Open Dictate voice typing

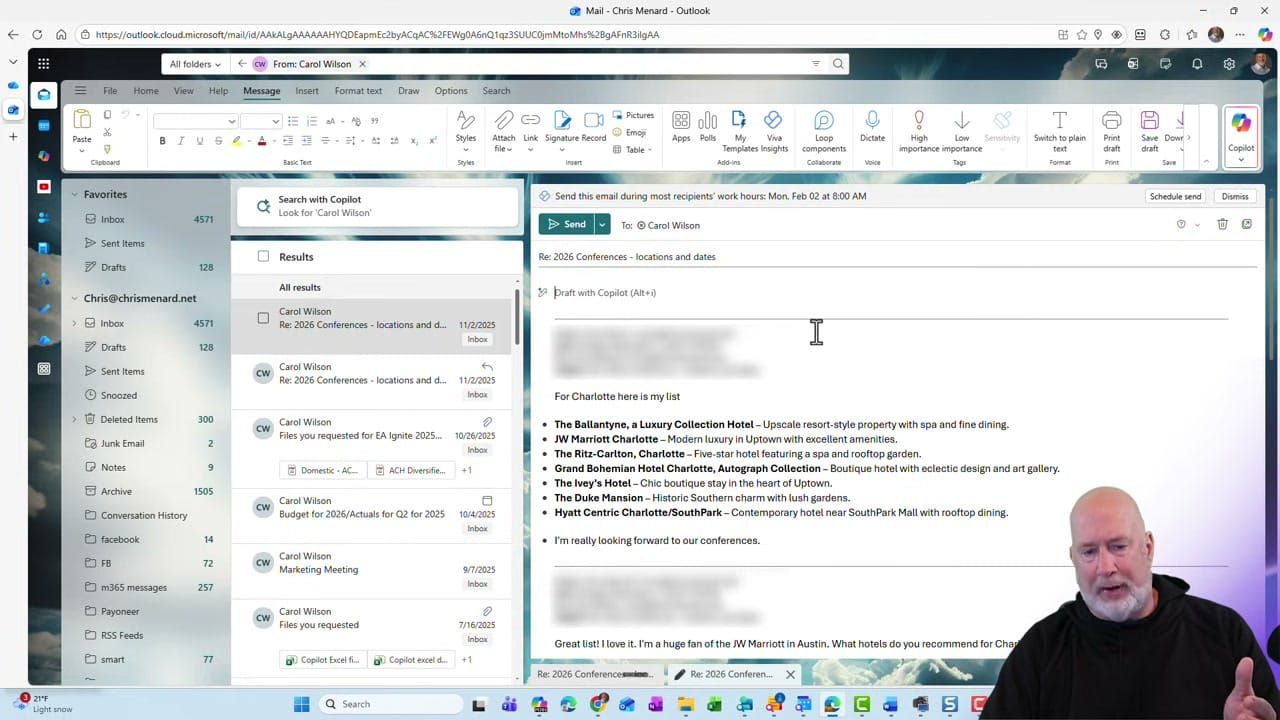[x=872, y=131]
